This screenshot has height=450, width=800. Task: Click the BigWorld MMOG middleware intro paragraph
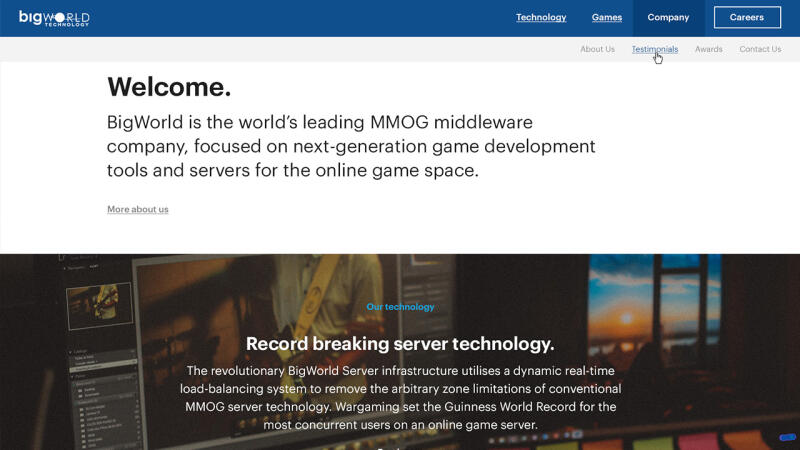click(x=351, y=146)
